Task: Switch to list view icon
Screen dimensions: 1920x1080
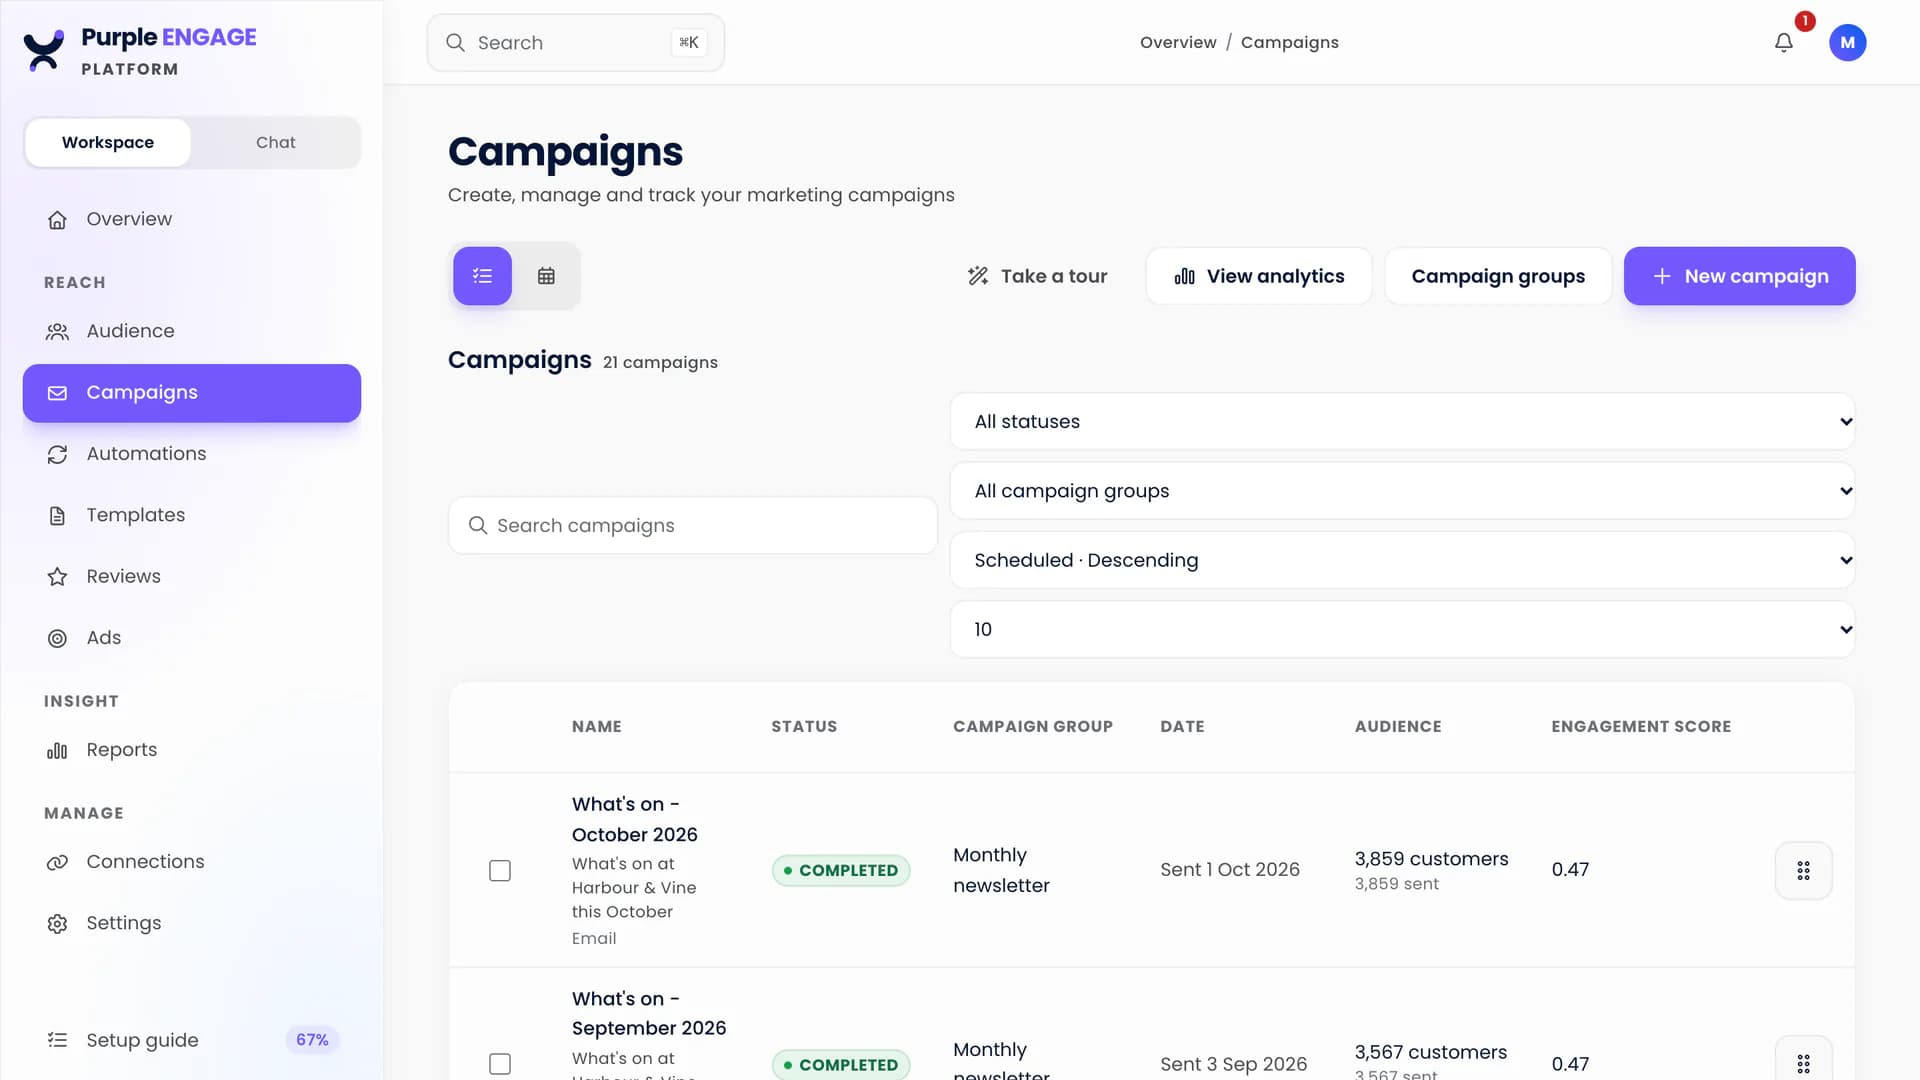Action: pos(482,276)
